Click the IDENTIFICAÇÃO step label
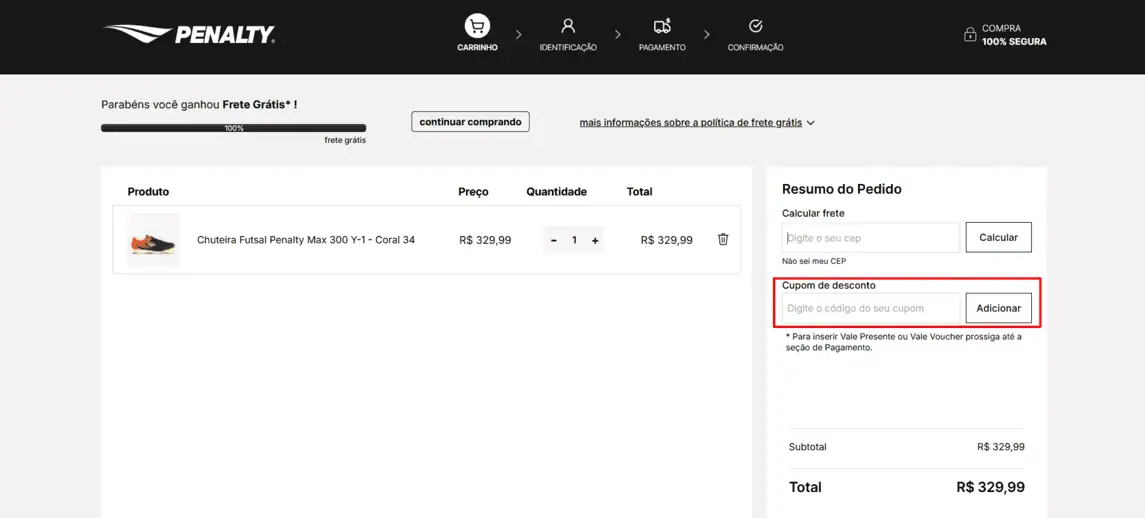The image size is (1145, 518). click(x=568, y=47)
